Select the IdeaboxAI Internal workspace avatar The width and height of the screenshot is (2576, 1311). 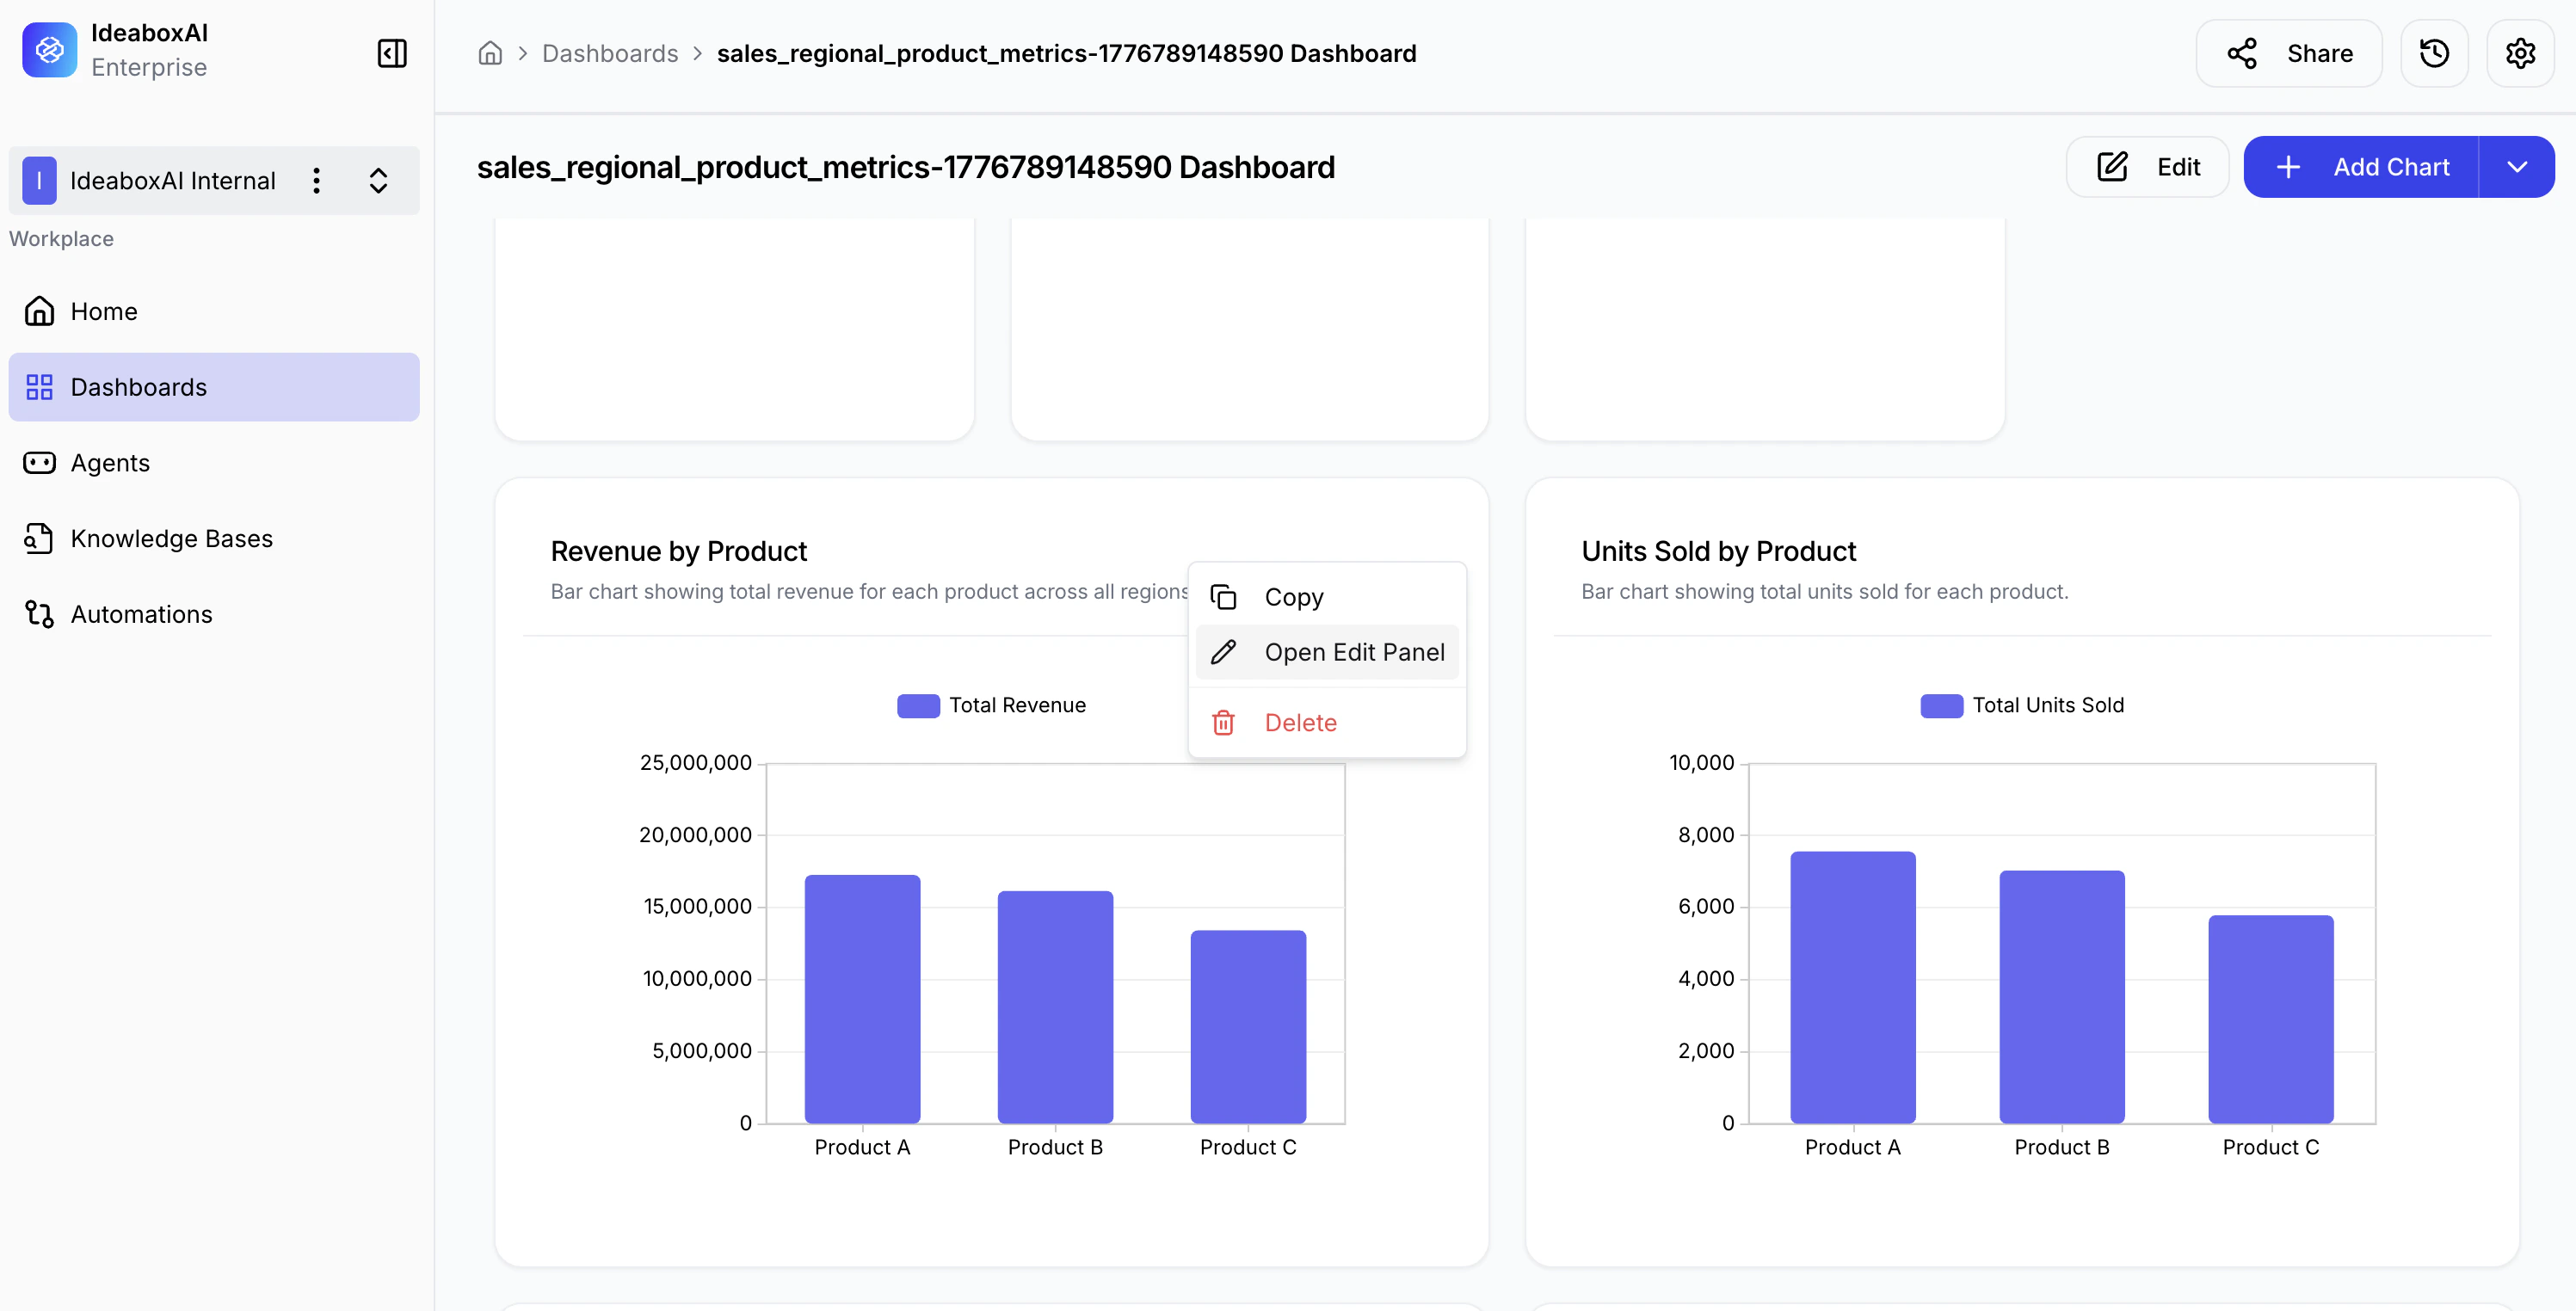coord(39,180)
